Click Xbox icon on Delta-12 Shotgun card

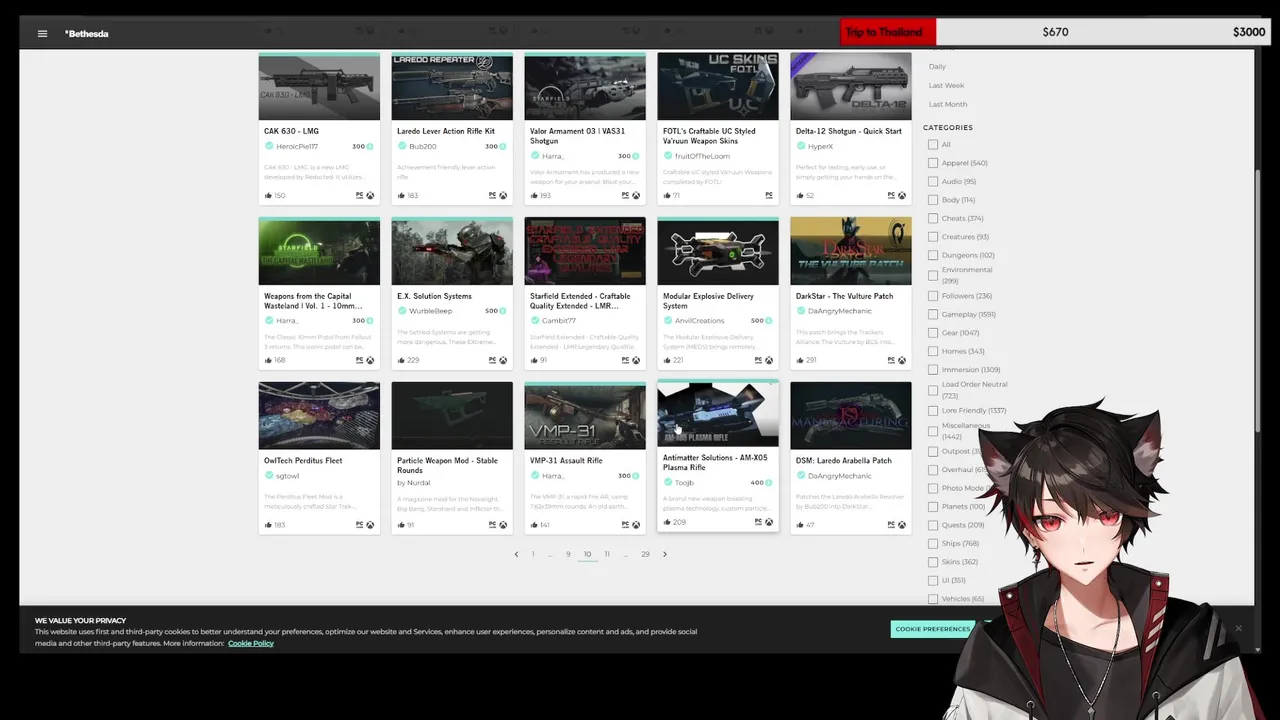coord(902,196)
